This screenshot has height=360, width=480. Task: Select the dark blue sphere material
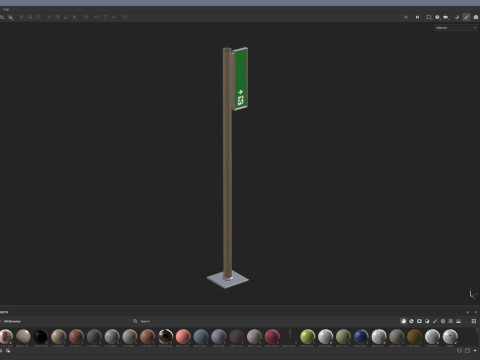pyautogui.click(x=361, y=337)
